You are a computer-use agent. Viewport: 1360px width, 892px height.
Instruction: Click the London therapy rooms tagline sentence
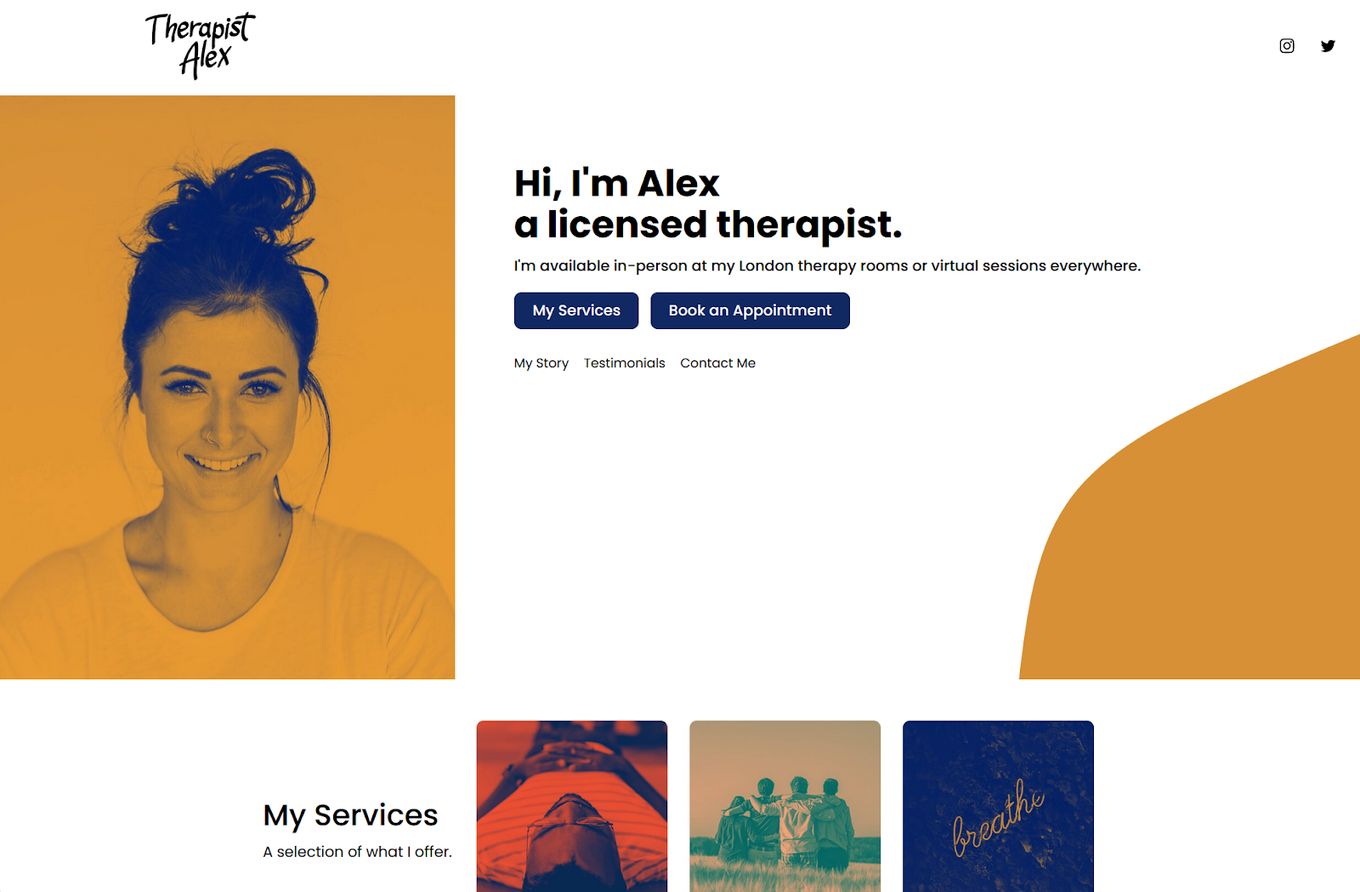coord(827,266)
